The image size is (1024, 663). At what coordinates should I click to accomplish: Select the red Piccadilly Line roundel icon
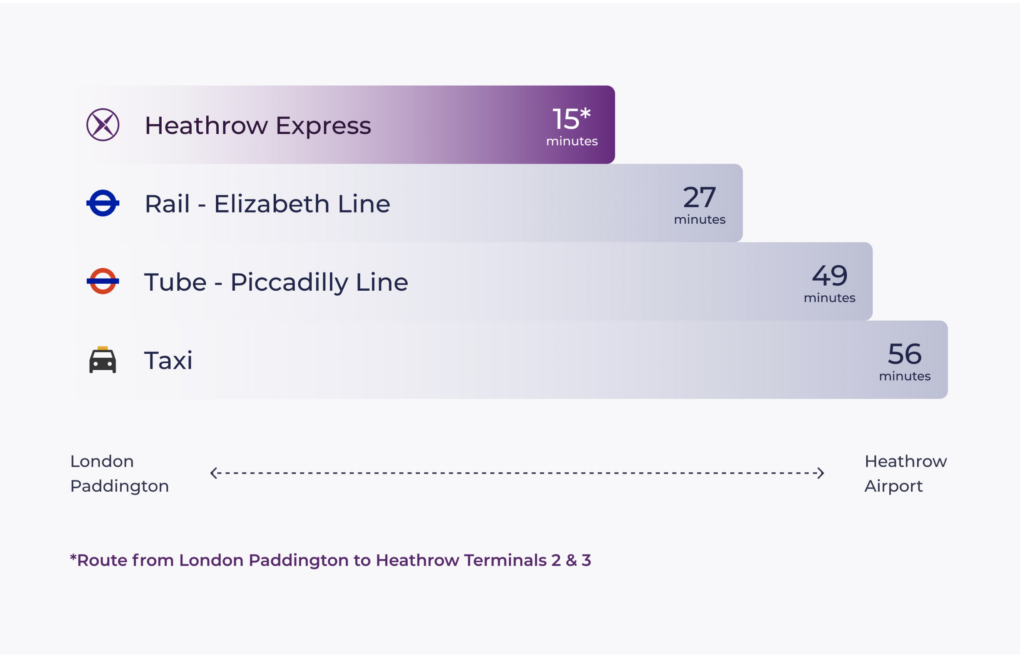pyautogui.click(x=103, y=282)
